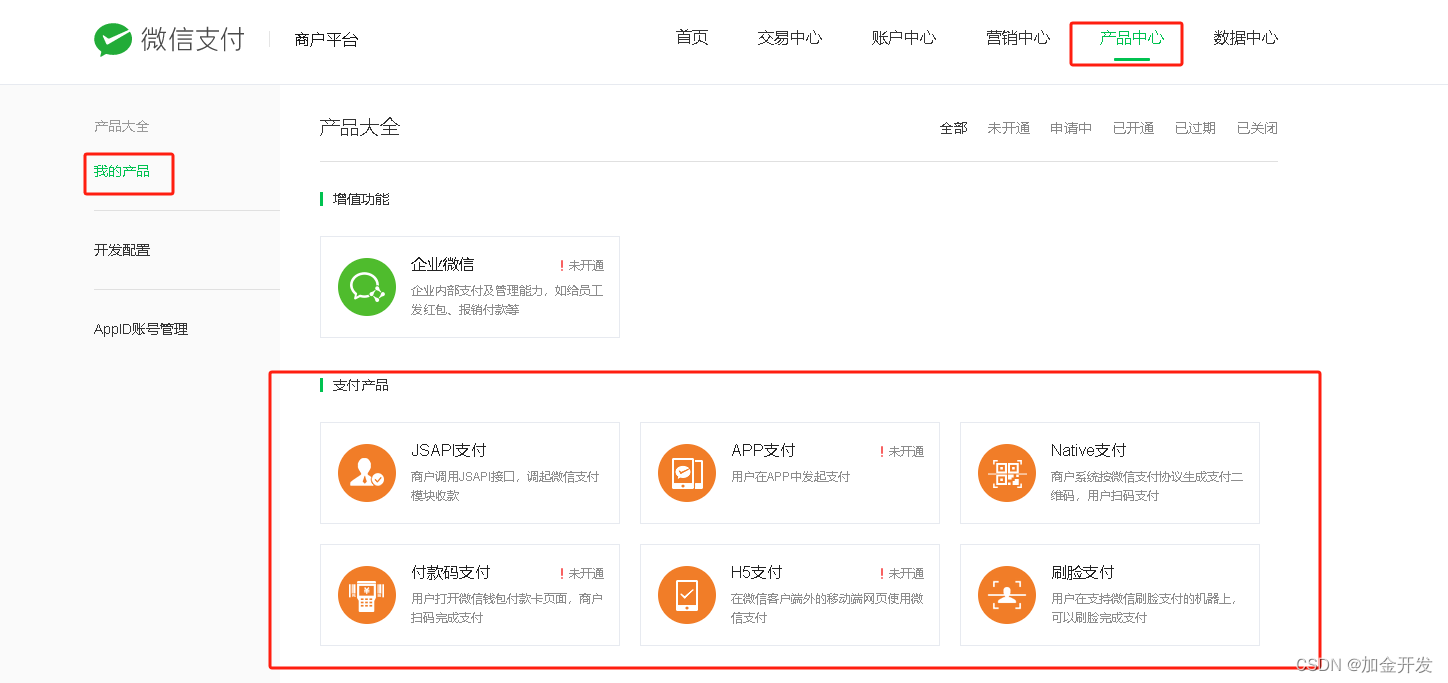Open the 首页 top menu
1448x683 pixels.
(x=692, y=38)
